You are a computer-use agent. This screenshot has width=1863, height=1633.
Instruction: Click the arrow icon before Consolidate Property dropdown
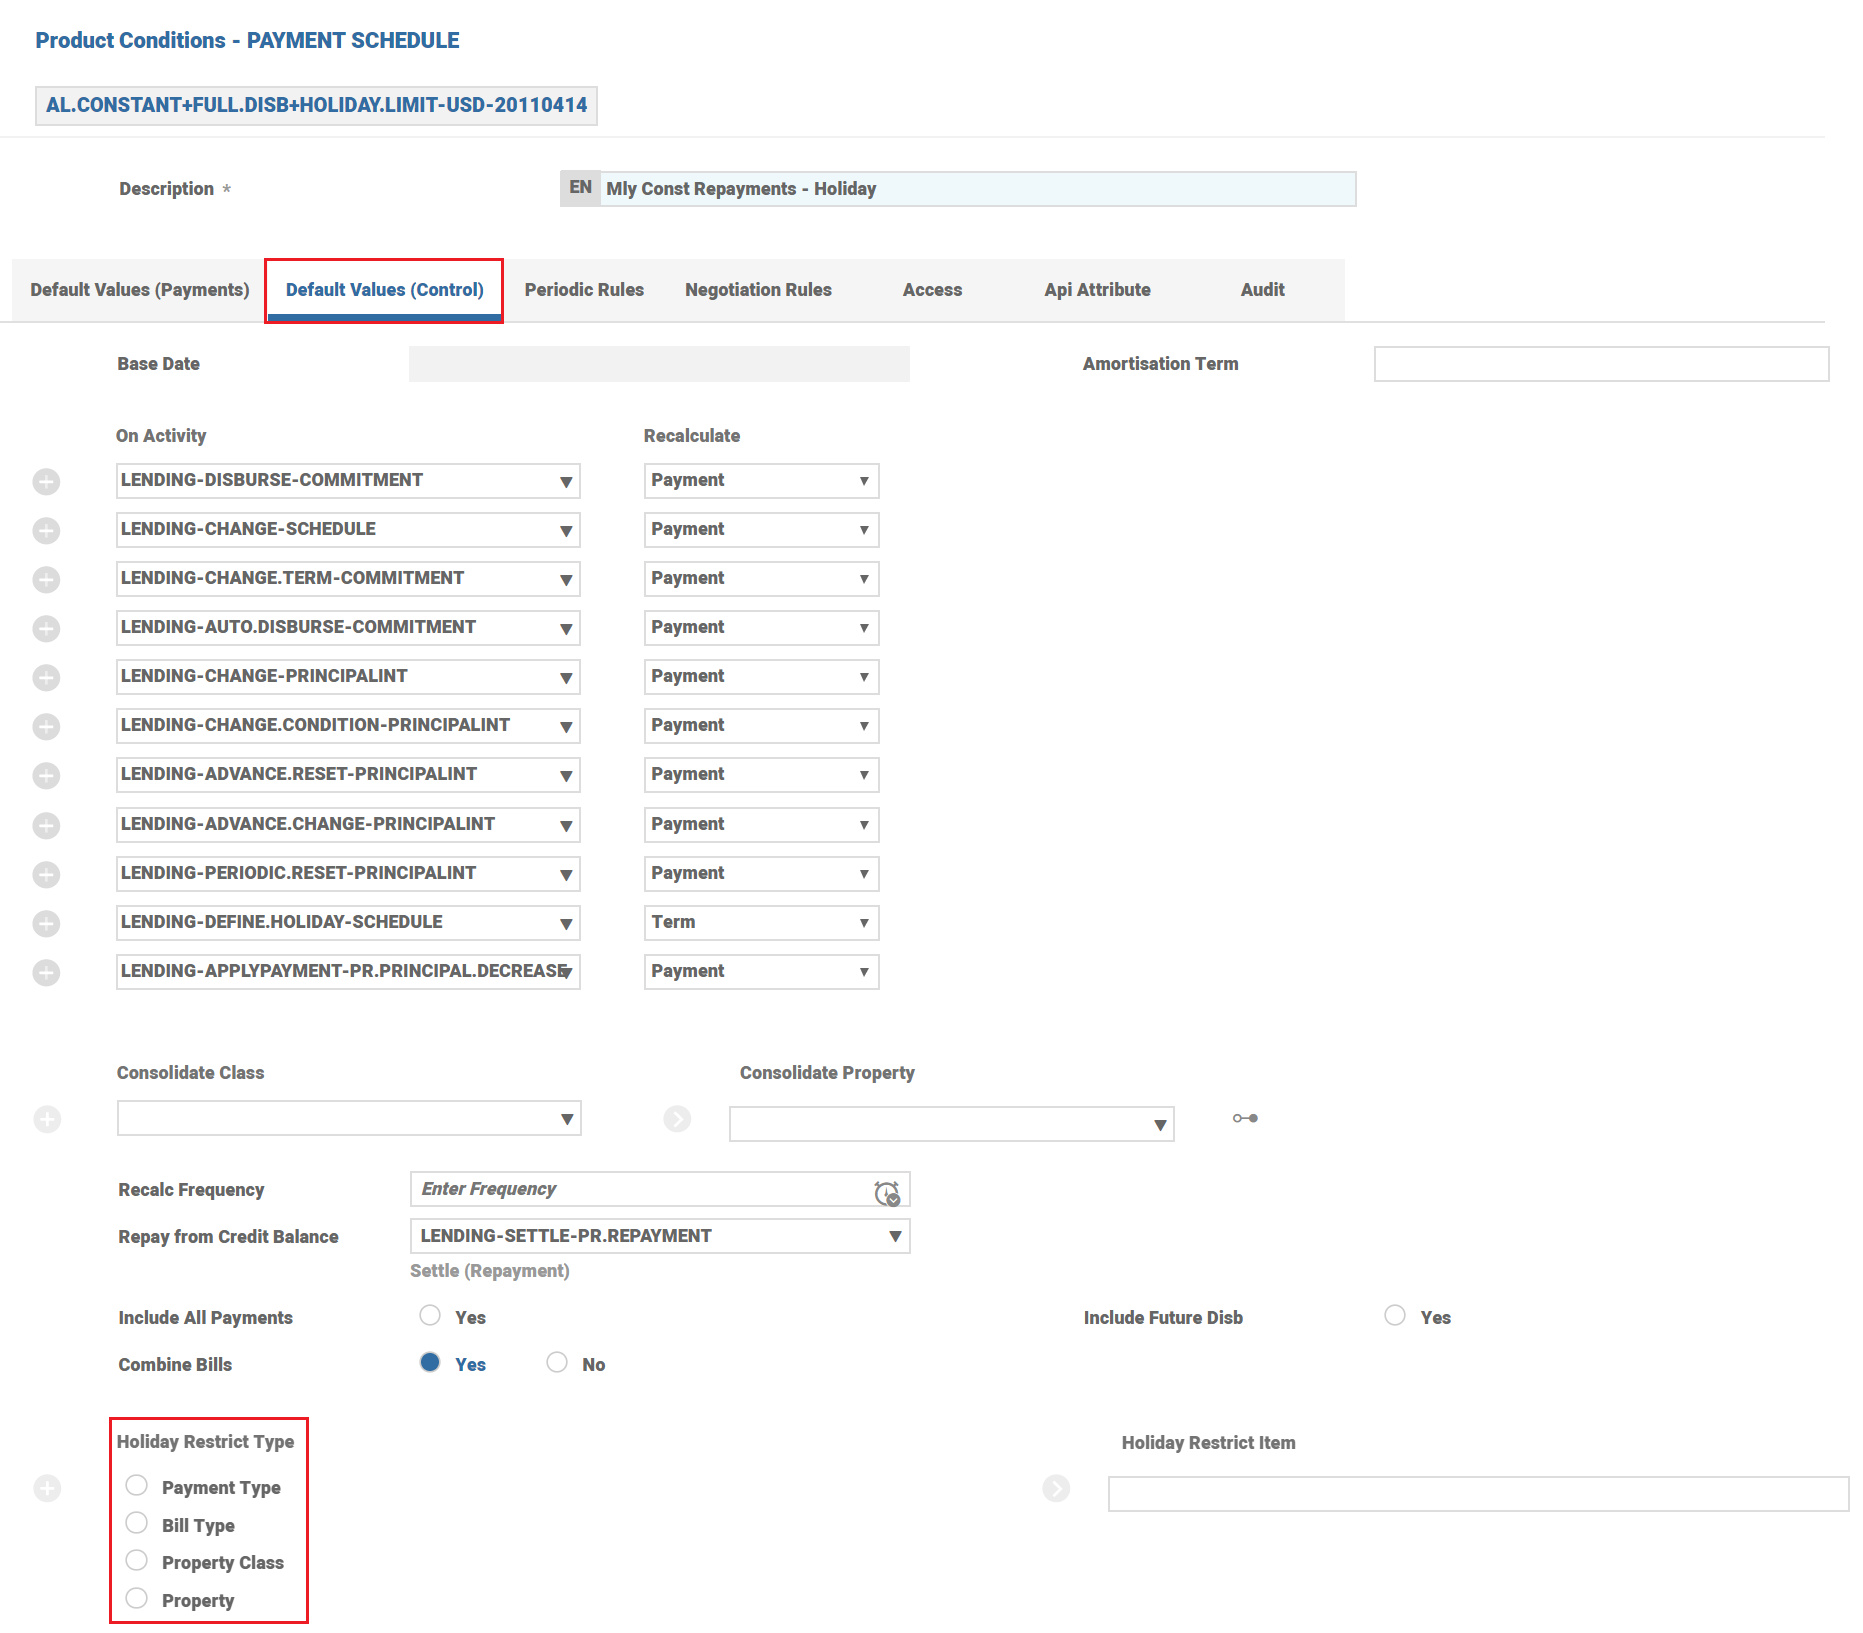[x=677, y=1119]
